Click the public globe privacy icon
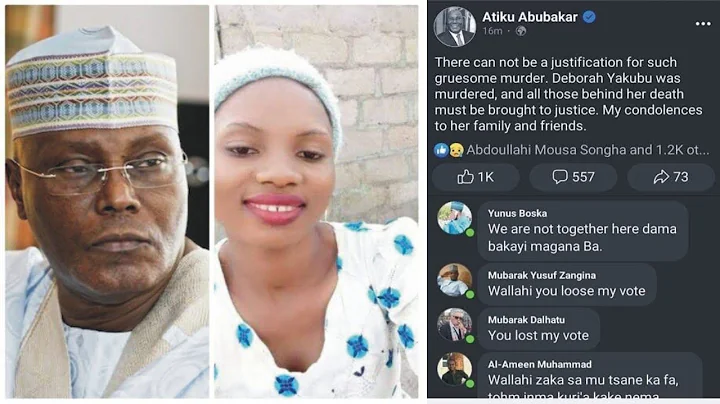 pos(520,32)
